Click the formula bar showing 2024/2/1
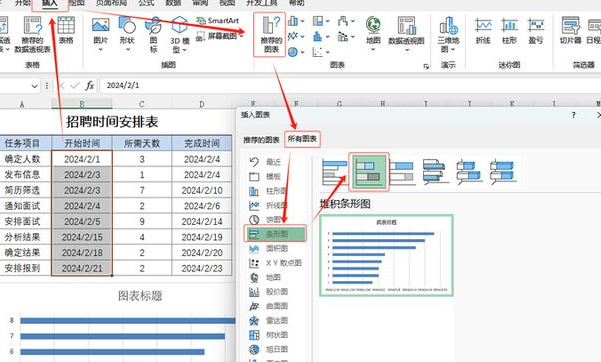This screenshot has height=362, width=601. tap(350, 85)
